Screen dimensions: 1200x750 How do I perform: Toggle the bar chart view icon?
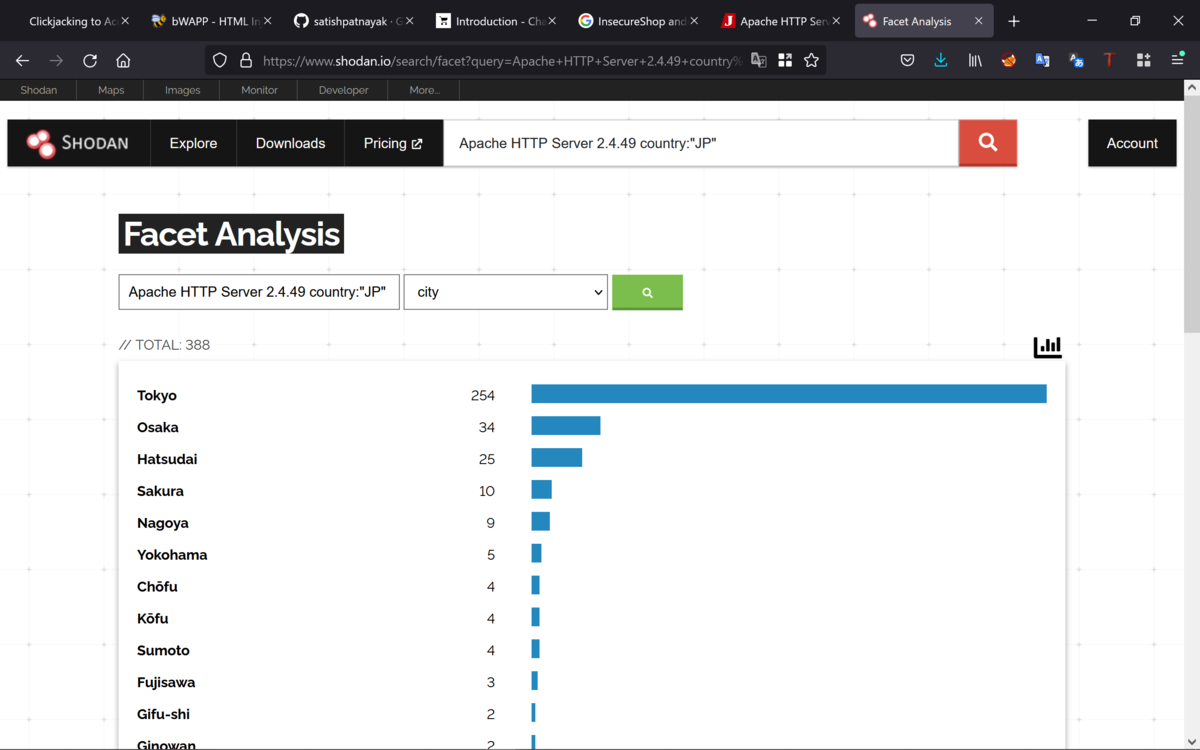[x=1047, y=346]
